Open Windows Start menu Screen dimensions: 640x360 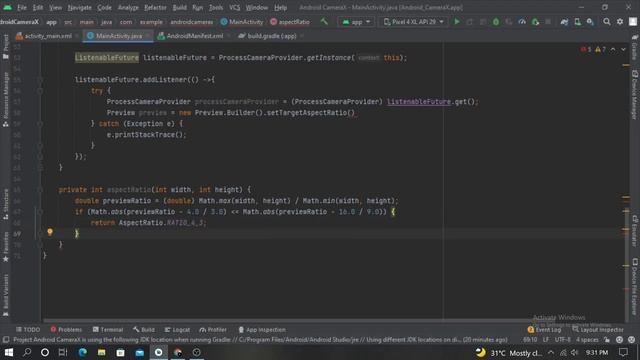(x=8, y=352)
